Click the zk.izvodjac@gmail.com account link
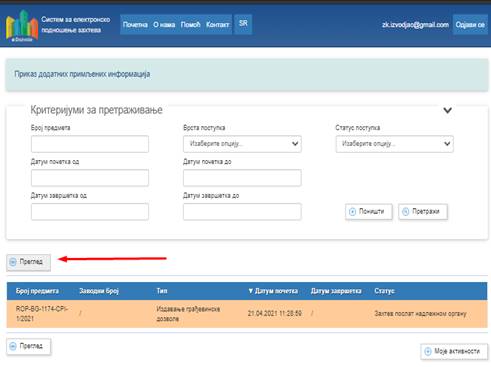Screen dimensions: 491x367 415,25
